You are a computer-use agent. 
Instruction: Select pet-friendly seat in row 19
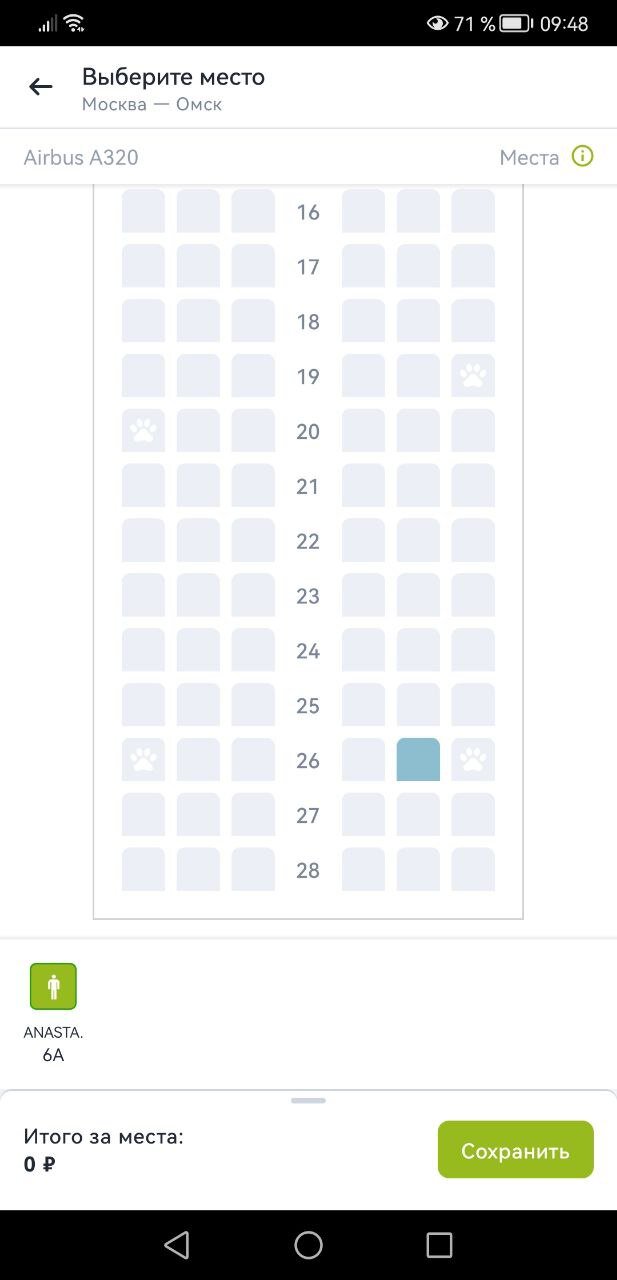click(473, 376)
